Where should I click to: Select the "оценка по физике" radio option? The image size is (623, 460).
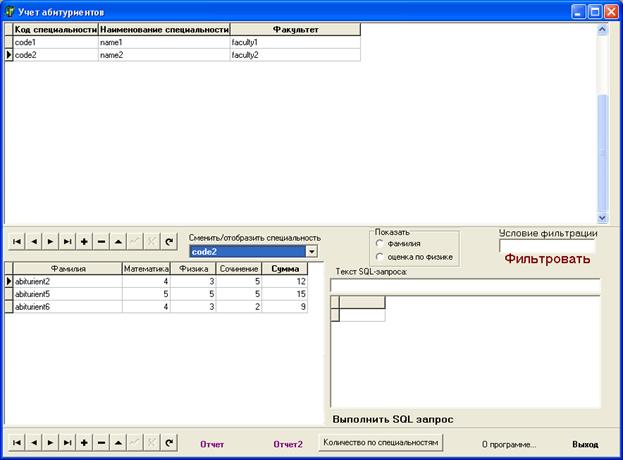click(380, 256)
